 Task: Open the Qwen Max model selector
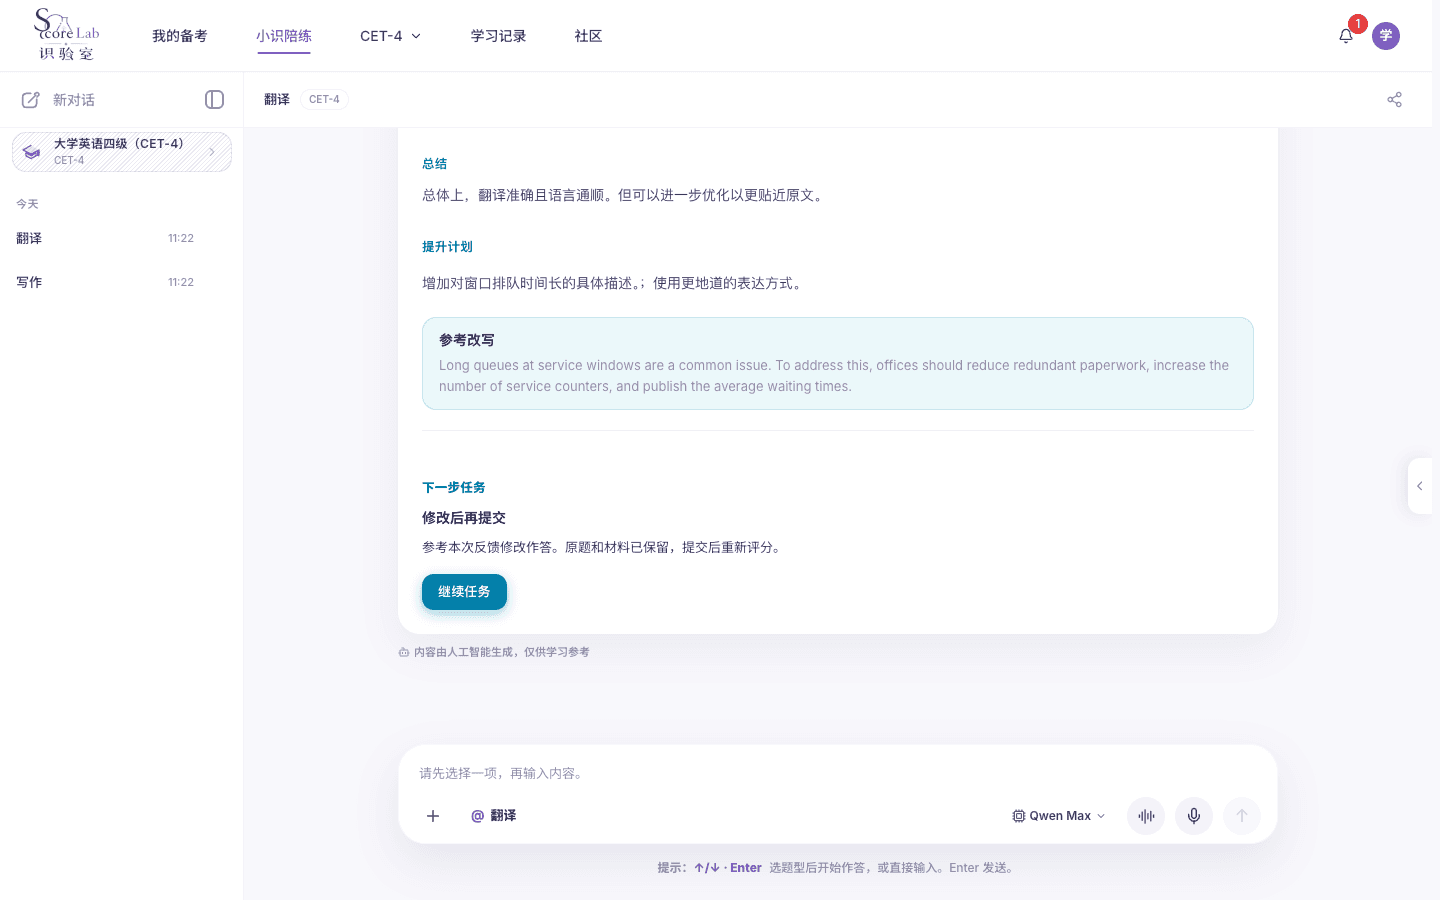[x=1059, y=816]
